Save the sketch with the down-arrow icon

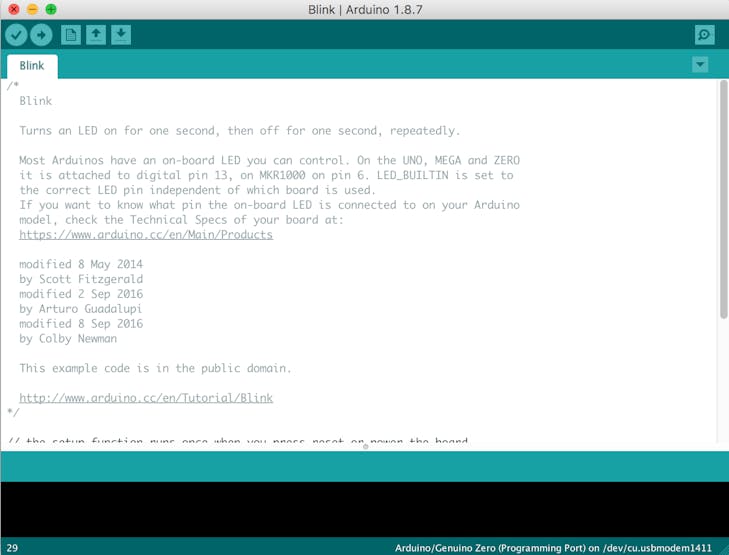point(121,35)
